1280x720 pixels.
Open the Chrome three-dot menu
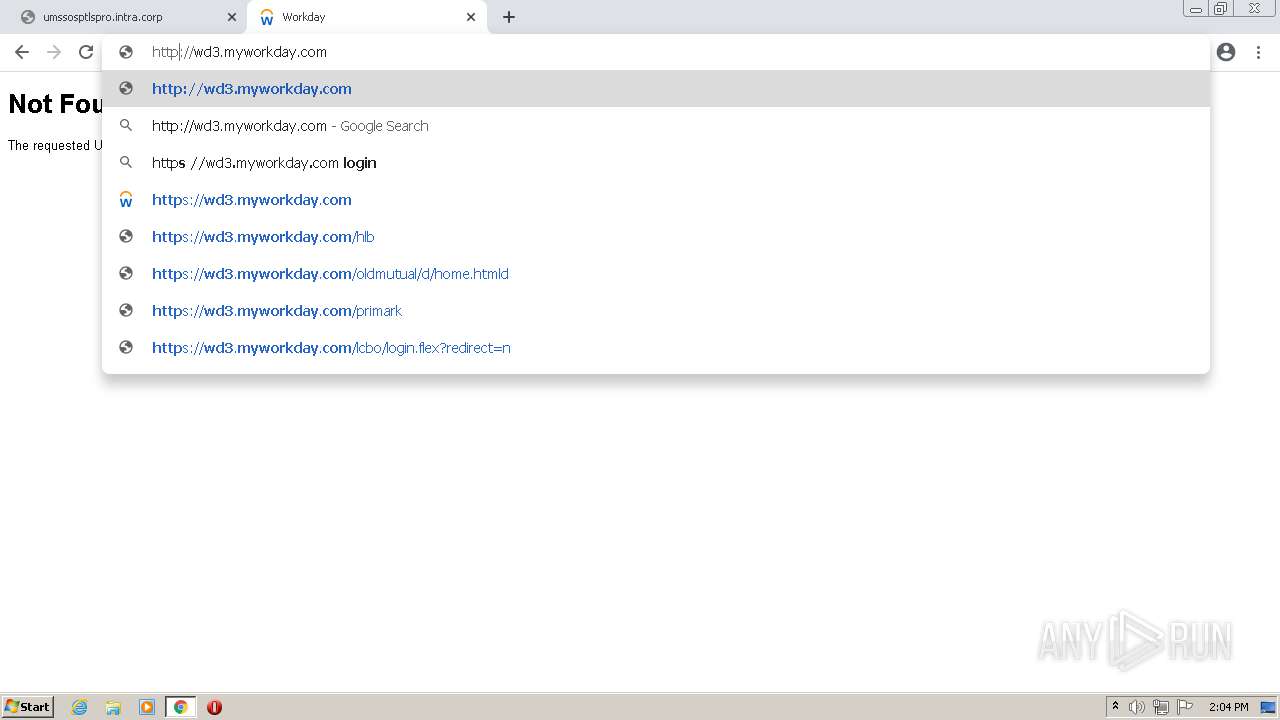coord(1258,52)
